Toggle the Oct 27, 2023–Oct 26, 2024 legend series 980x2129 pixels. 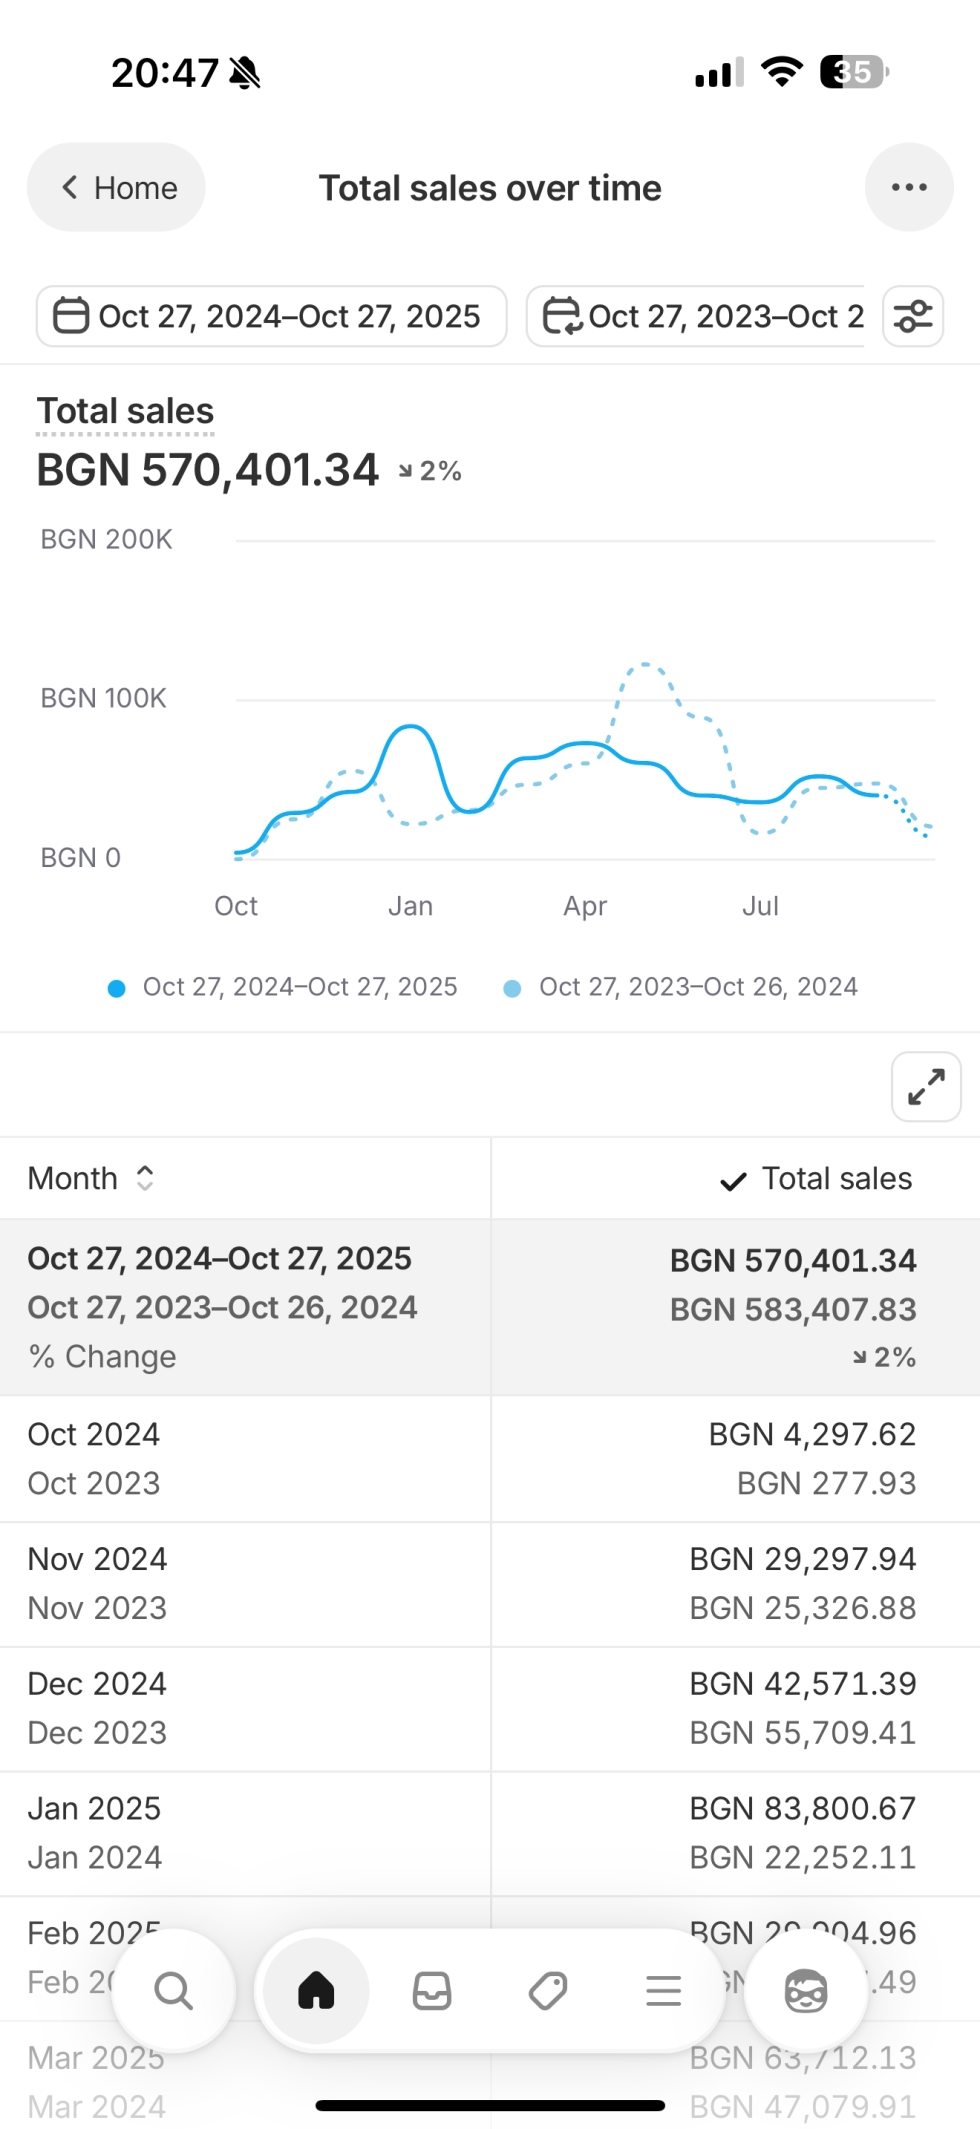680,987
